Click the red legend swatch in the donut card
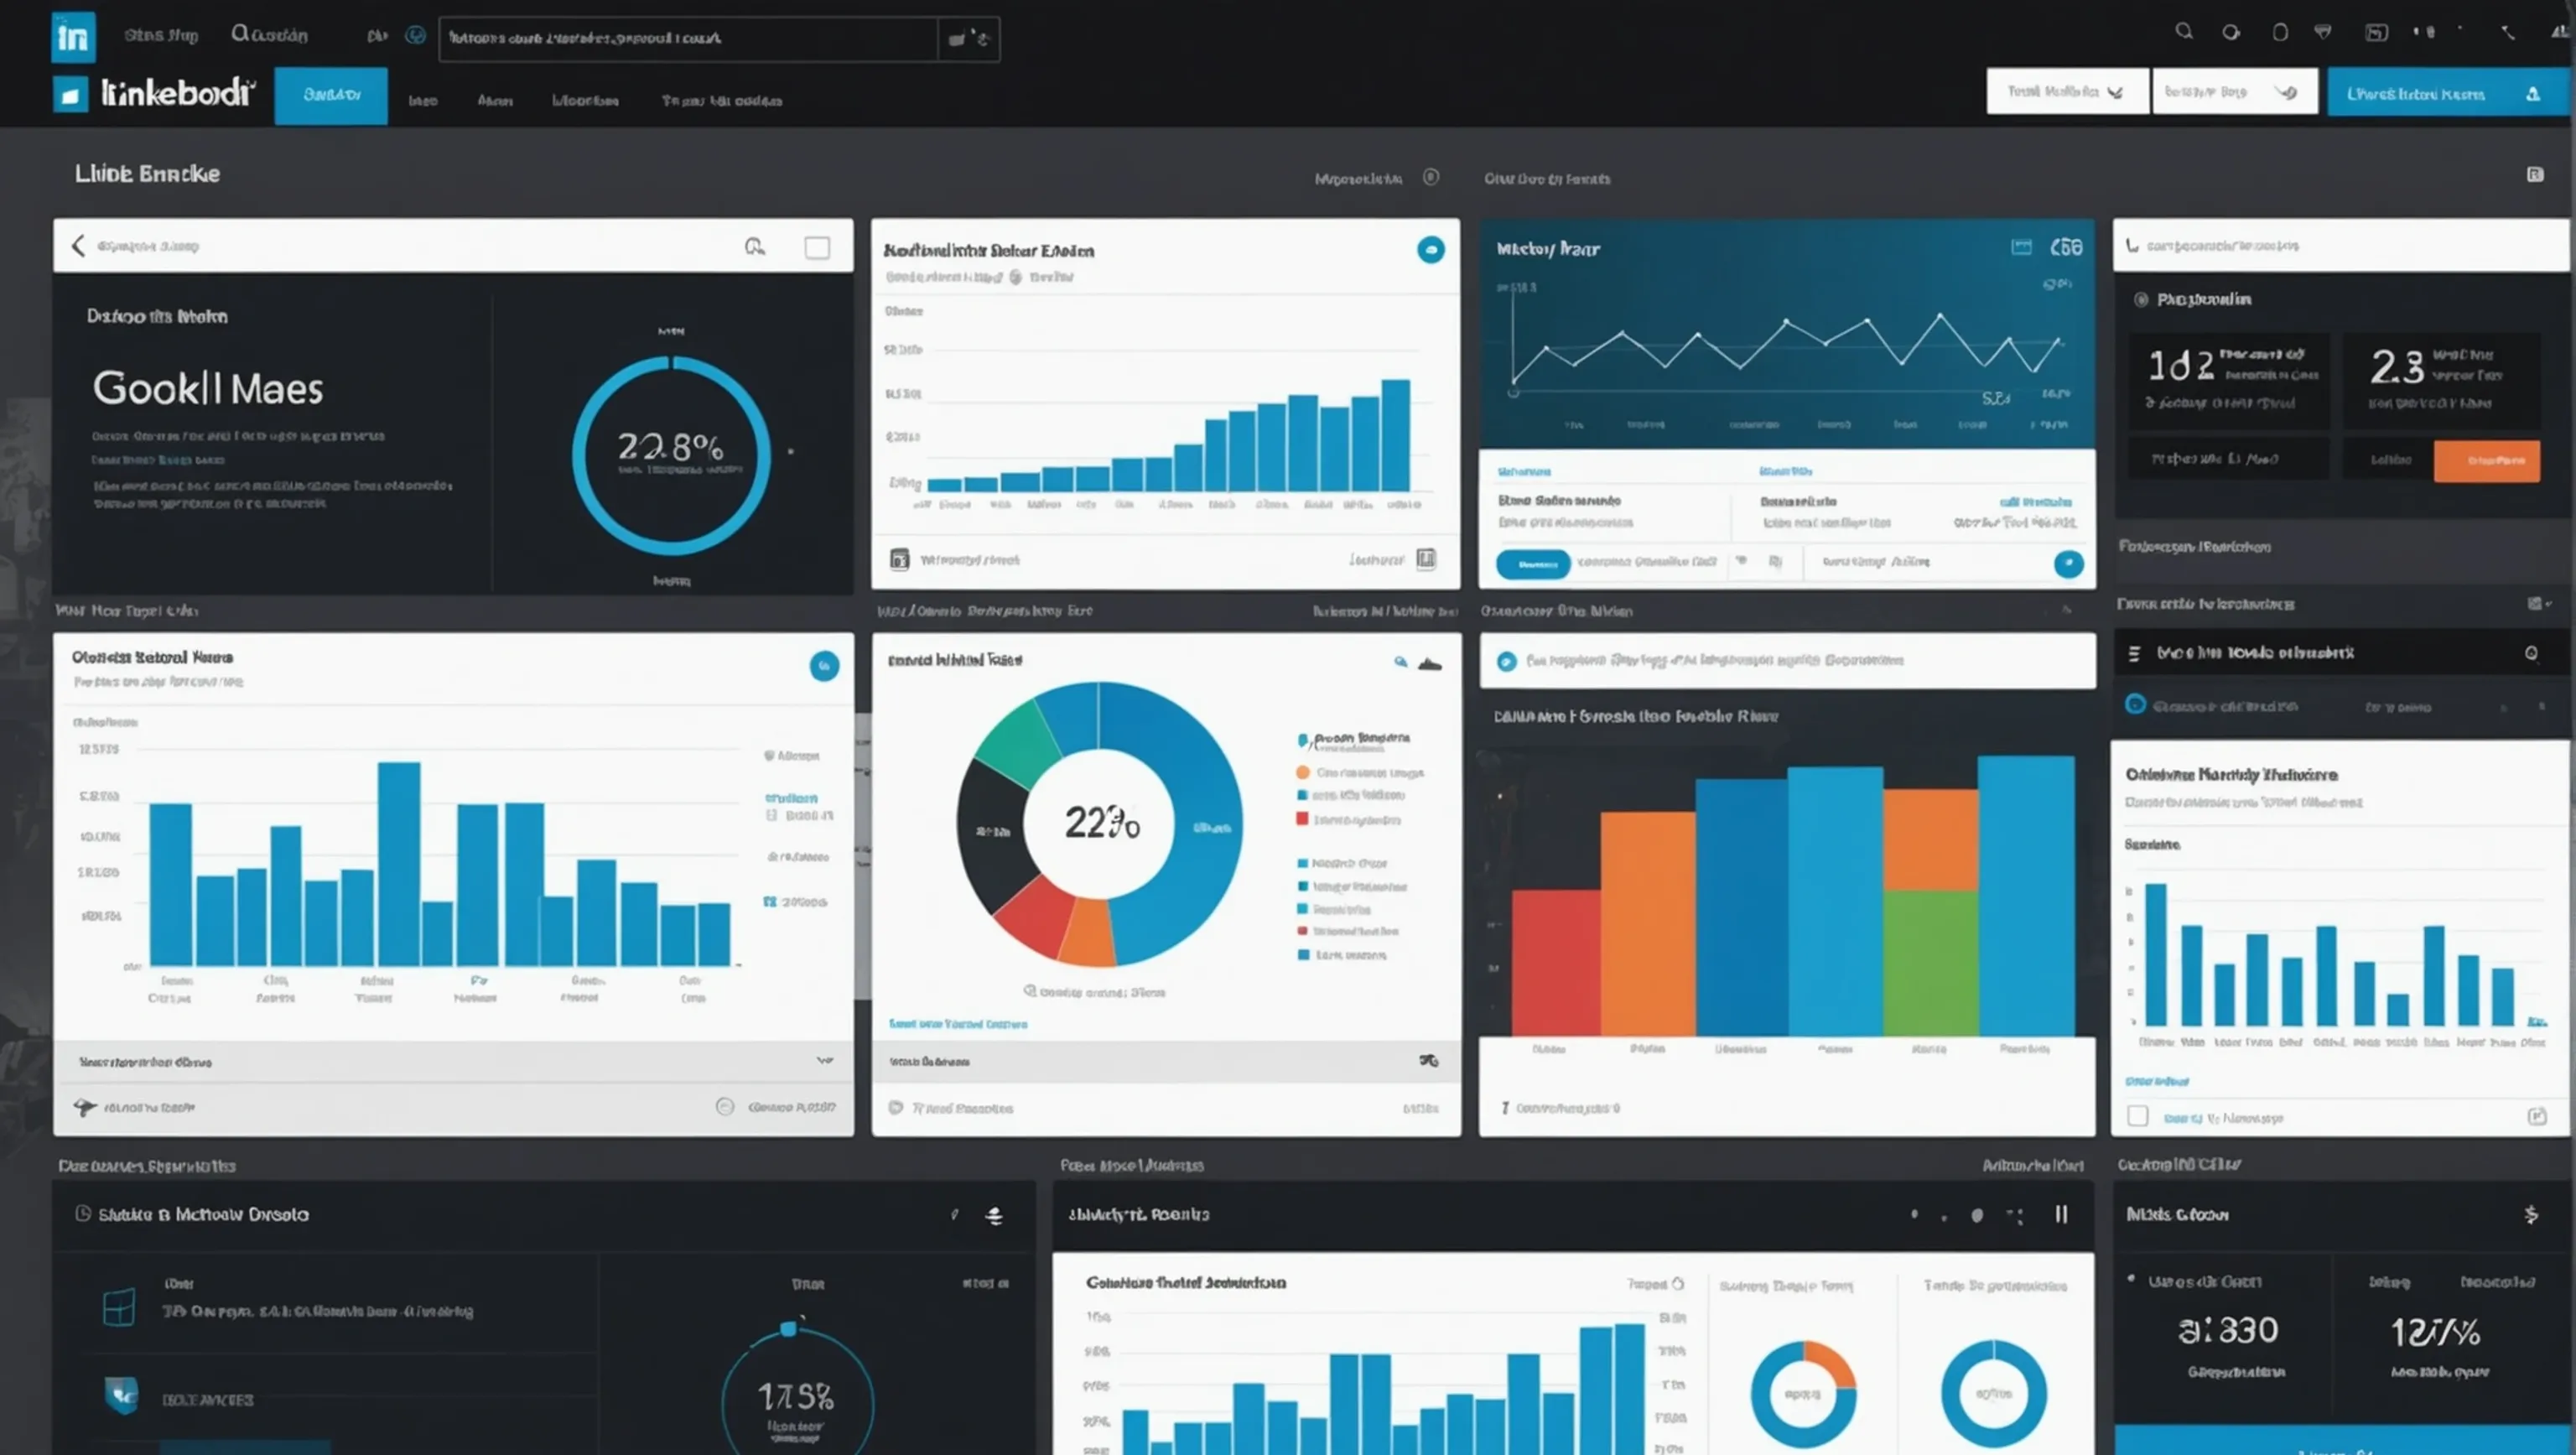This screenshot has height=1455, width=2576. pos(1302,819)
